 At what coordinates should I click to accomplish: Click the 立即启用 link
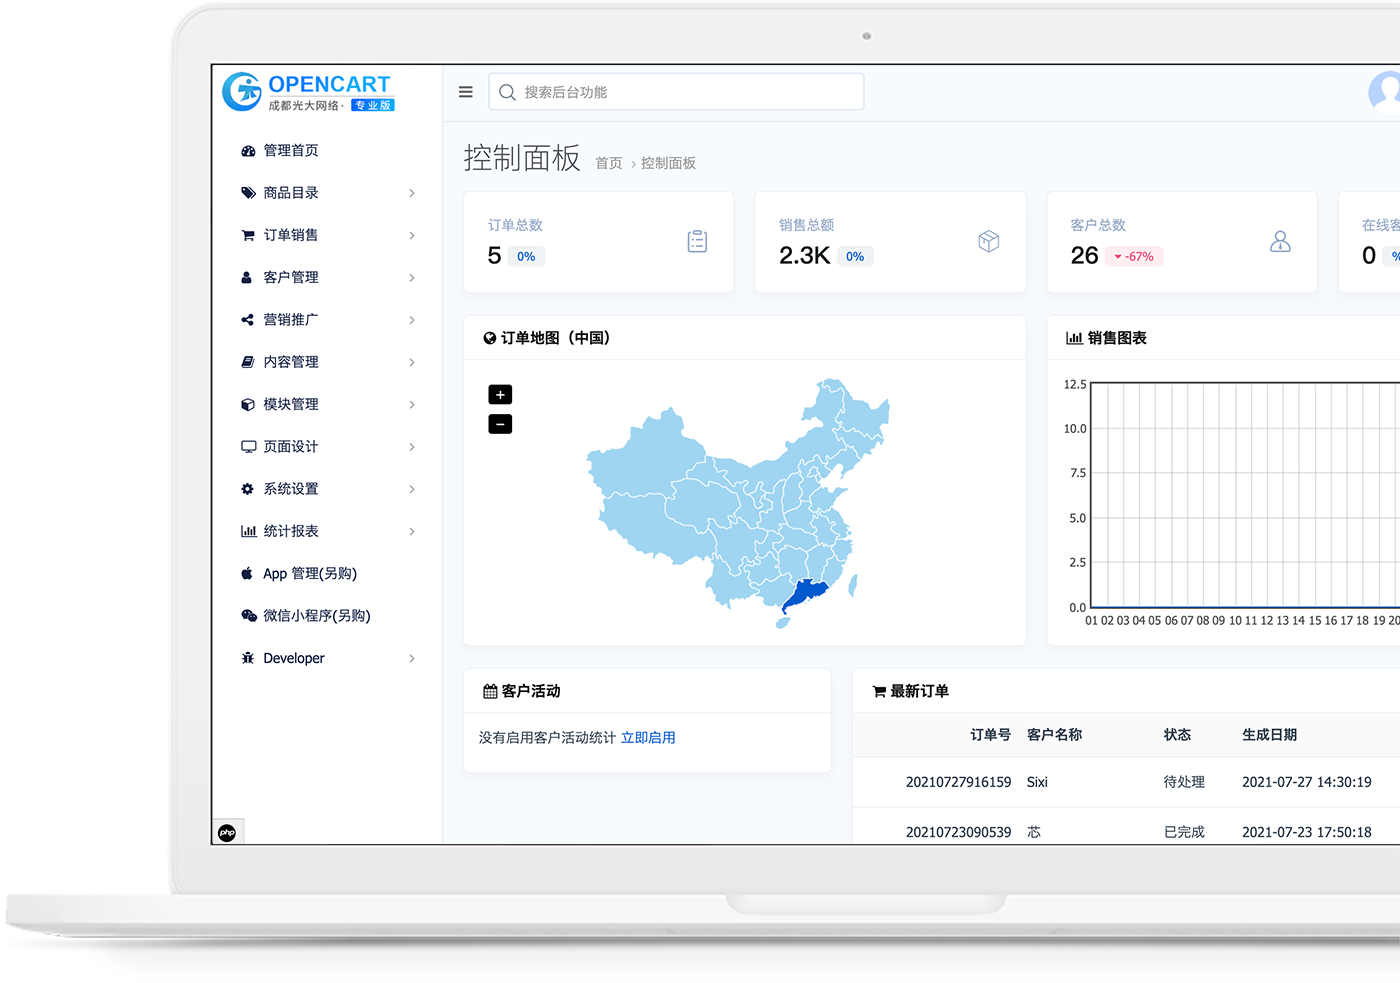click(648, 738)
